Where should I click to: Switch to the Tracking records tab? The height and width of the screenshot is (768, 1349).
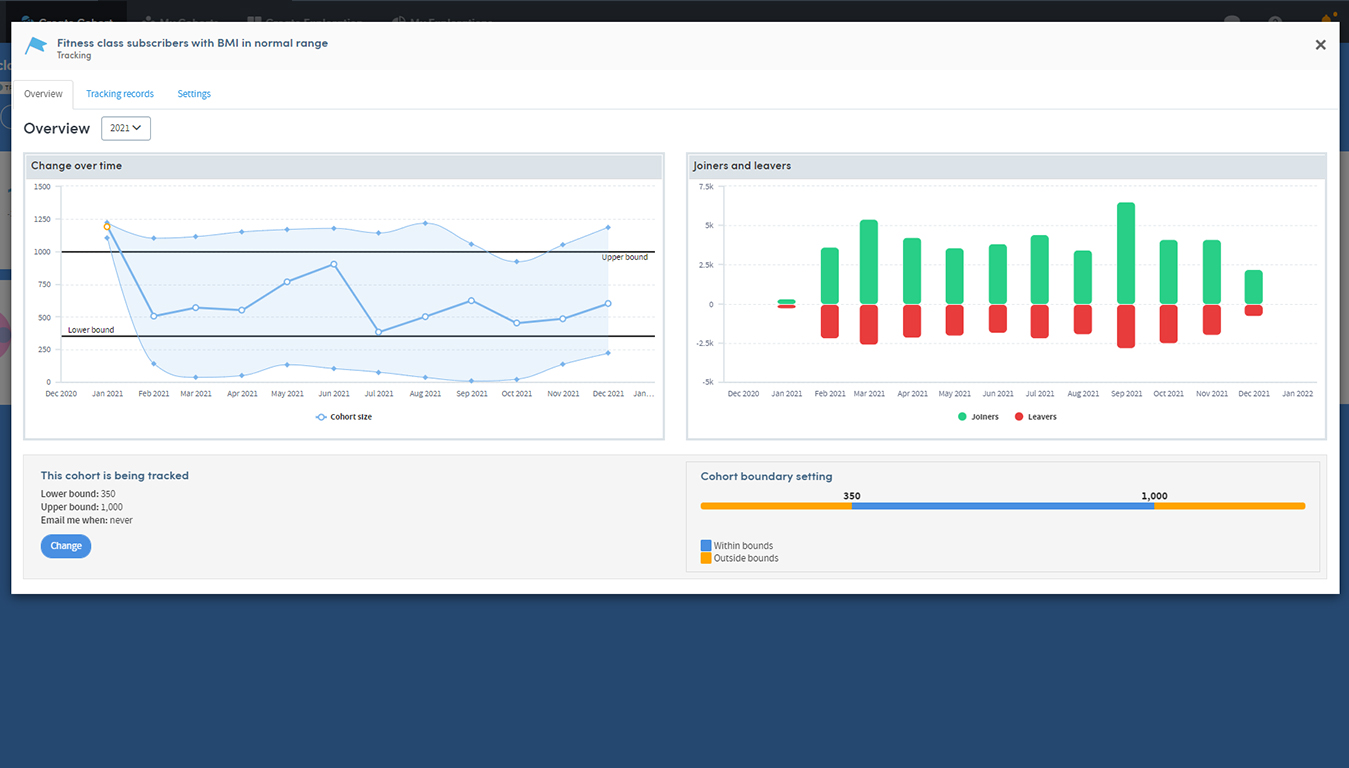(x=120, y=94)
